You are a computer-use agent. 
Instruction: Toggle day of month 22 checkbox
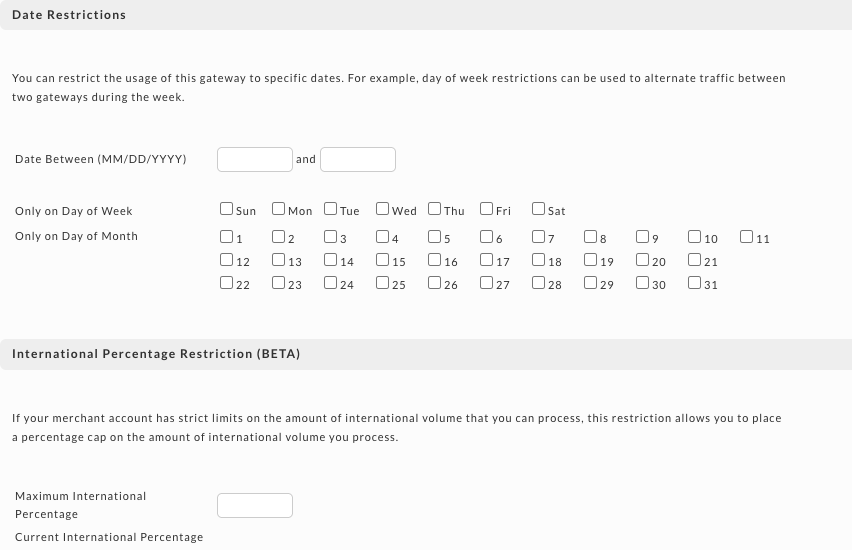(x=227, y=283)
